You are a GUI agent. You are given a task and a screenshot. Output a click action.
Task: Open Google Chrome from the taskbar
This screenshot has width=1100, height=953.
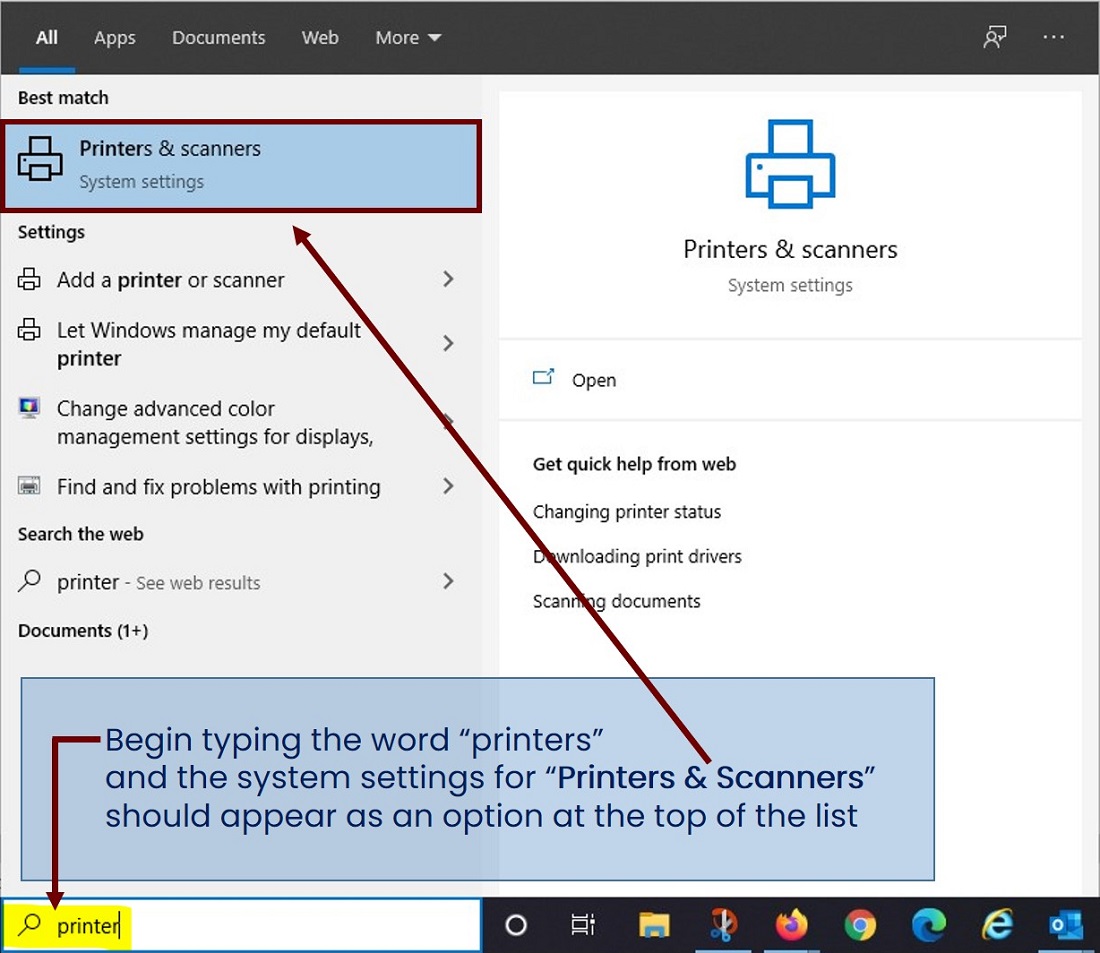point(861,925)
